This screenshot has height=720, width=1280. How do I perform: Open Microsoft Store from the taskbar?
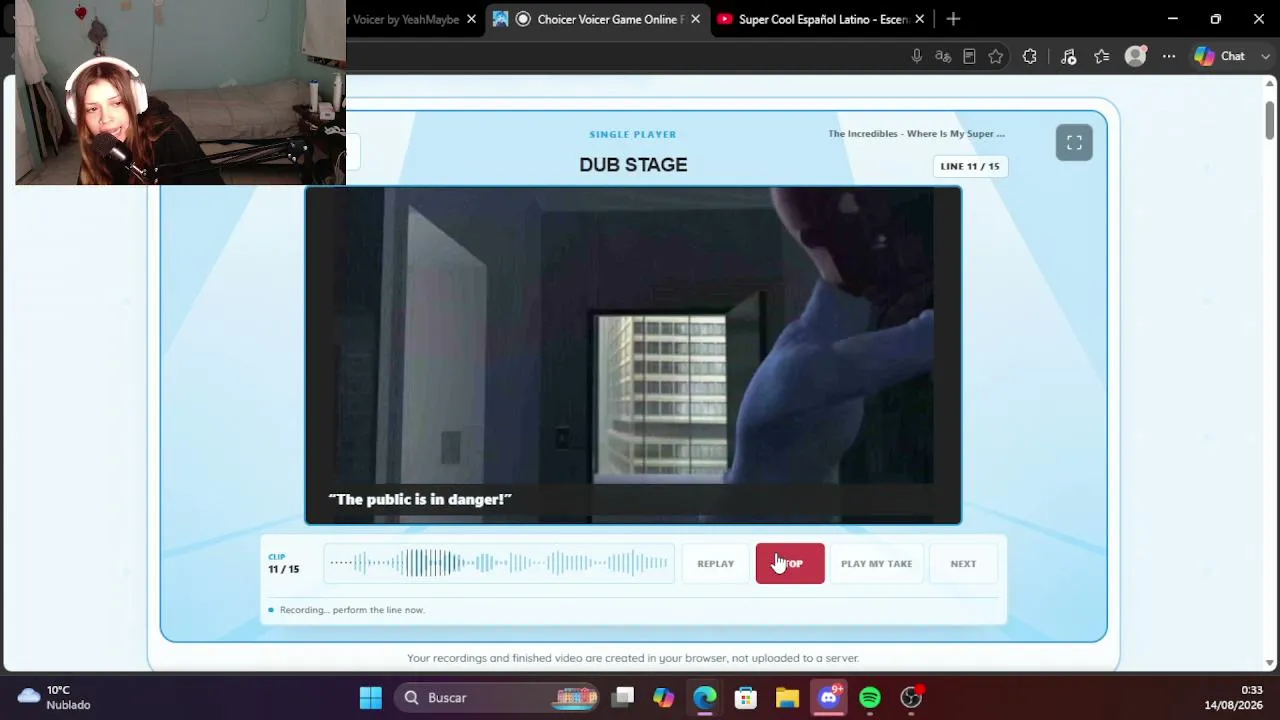[746, 697]
